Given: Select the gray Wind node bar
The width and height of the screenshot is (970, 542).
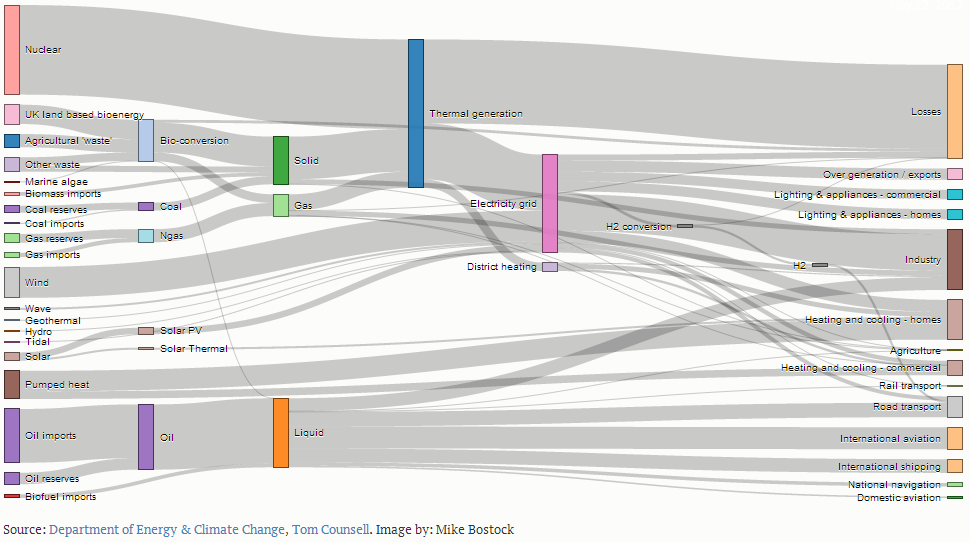Looking at the screenshot, I should tap(12, 283).
